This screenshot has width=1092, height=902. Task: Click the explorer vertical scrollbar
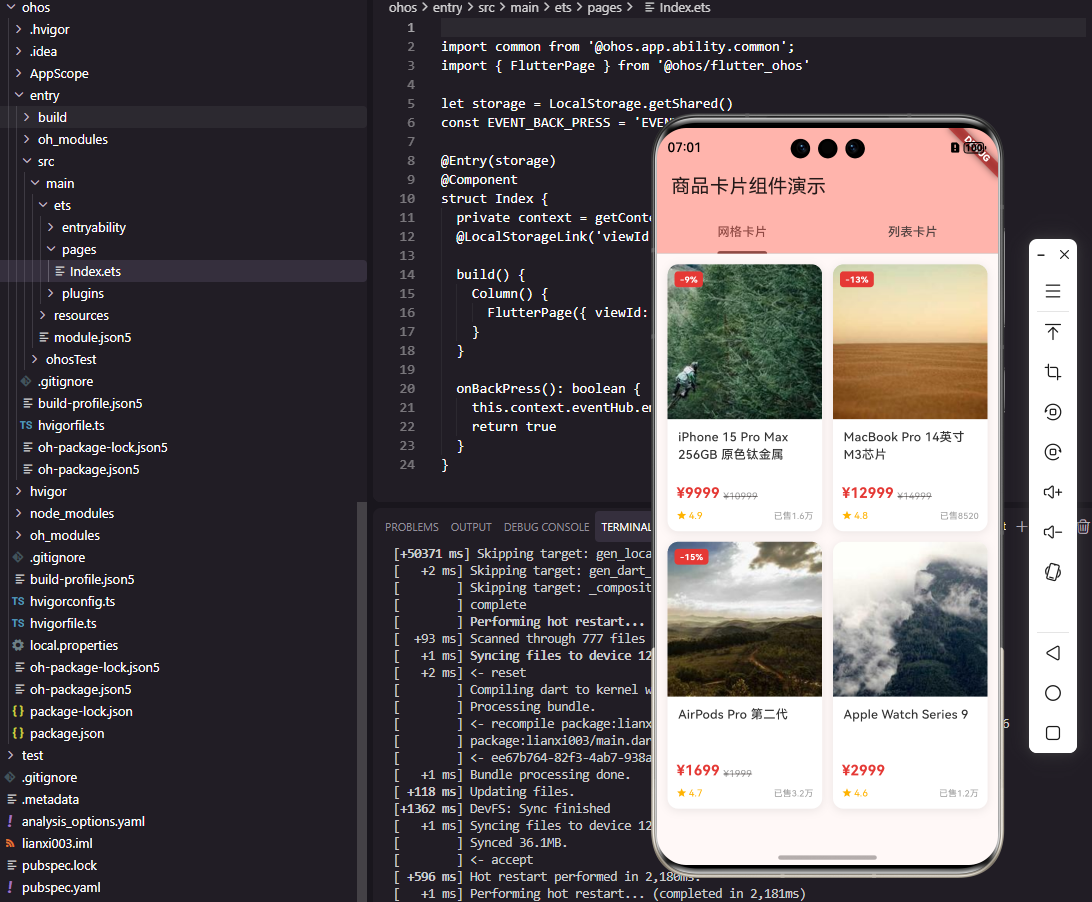[x=361, y=701]
